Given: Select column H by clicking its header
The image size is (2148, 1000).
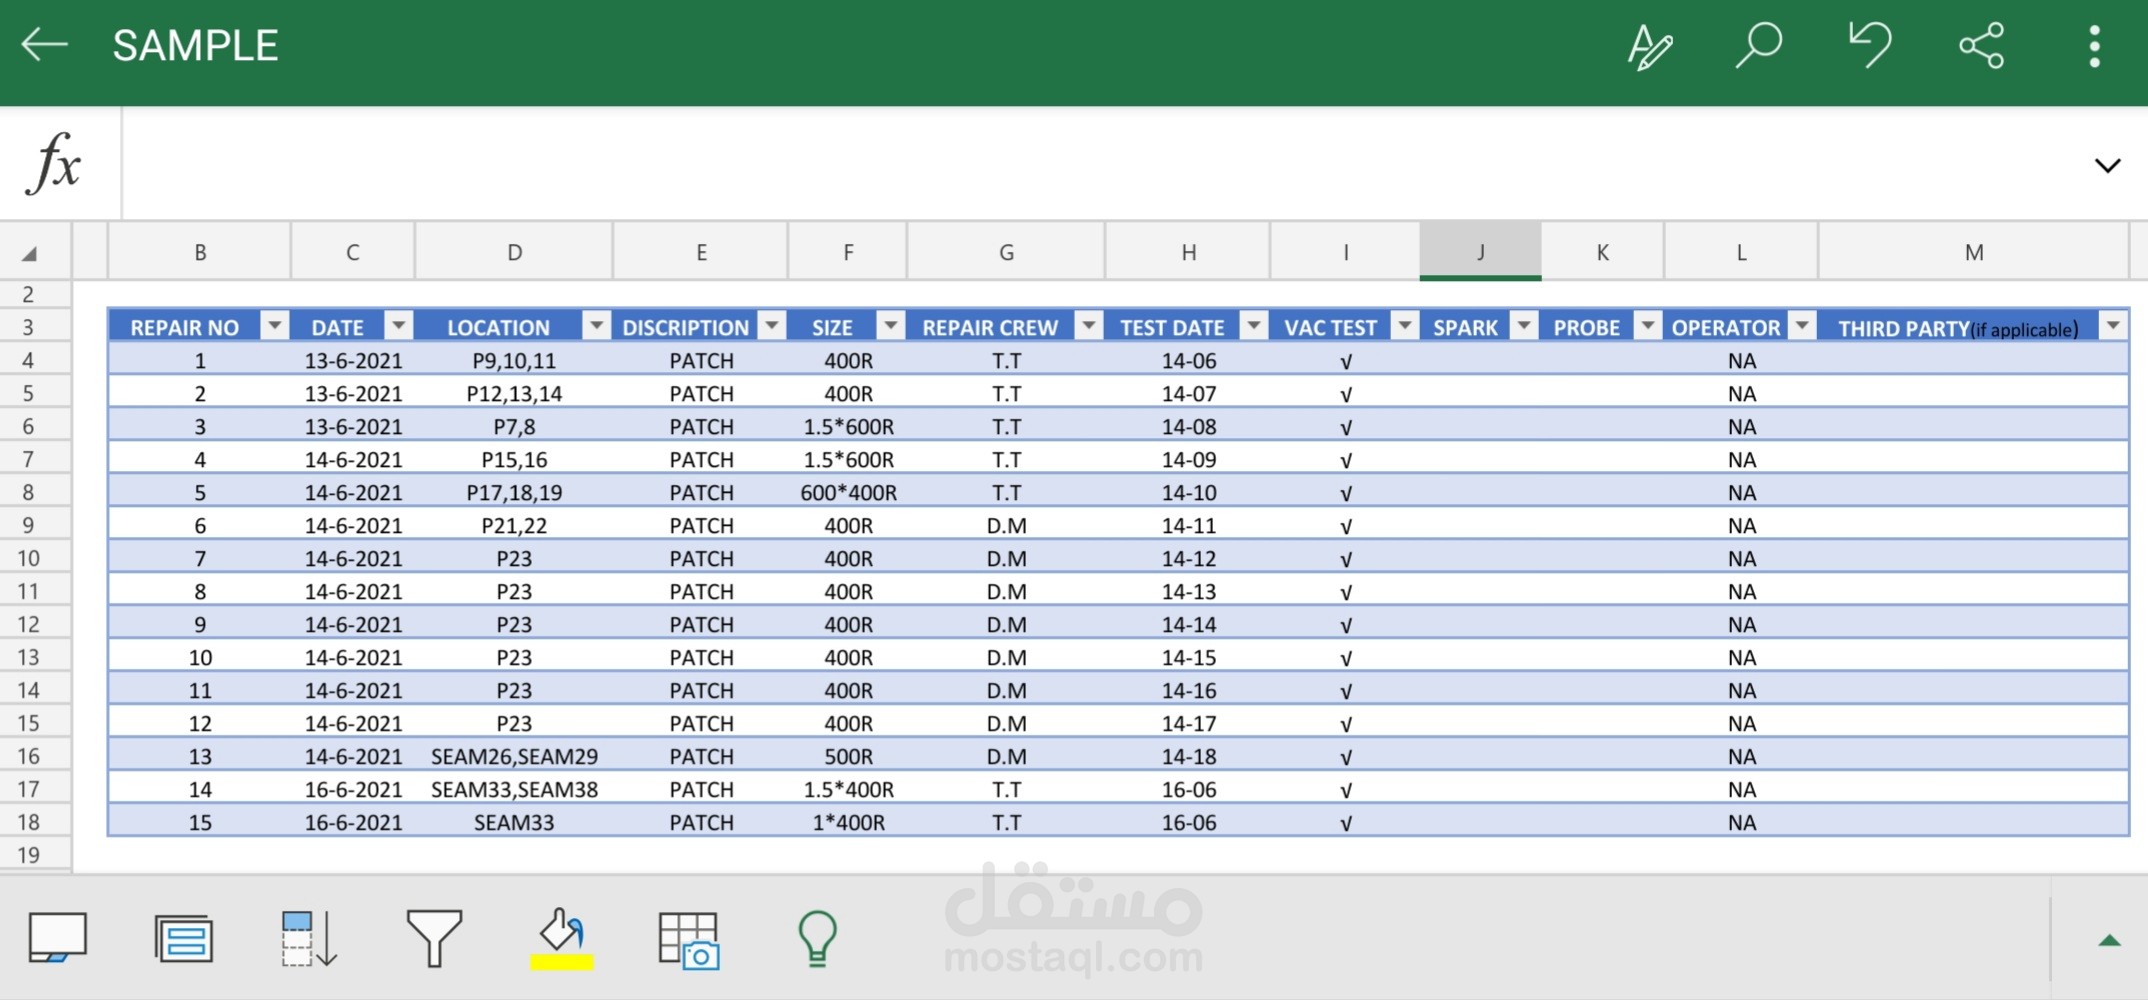Looking at the screenshot, I should pos(1188,251).
